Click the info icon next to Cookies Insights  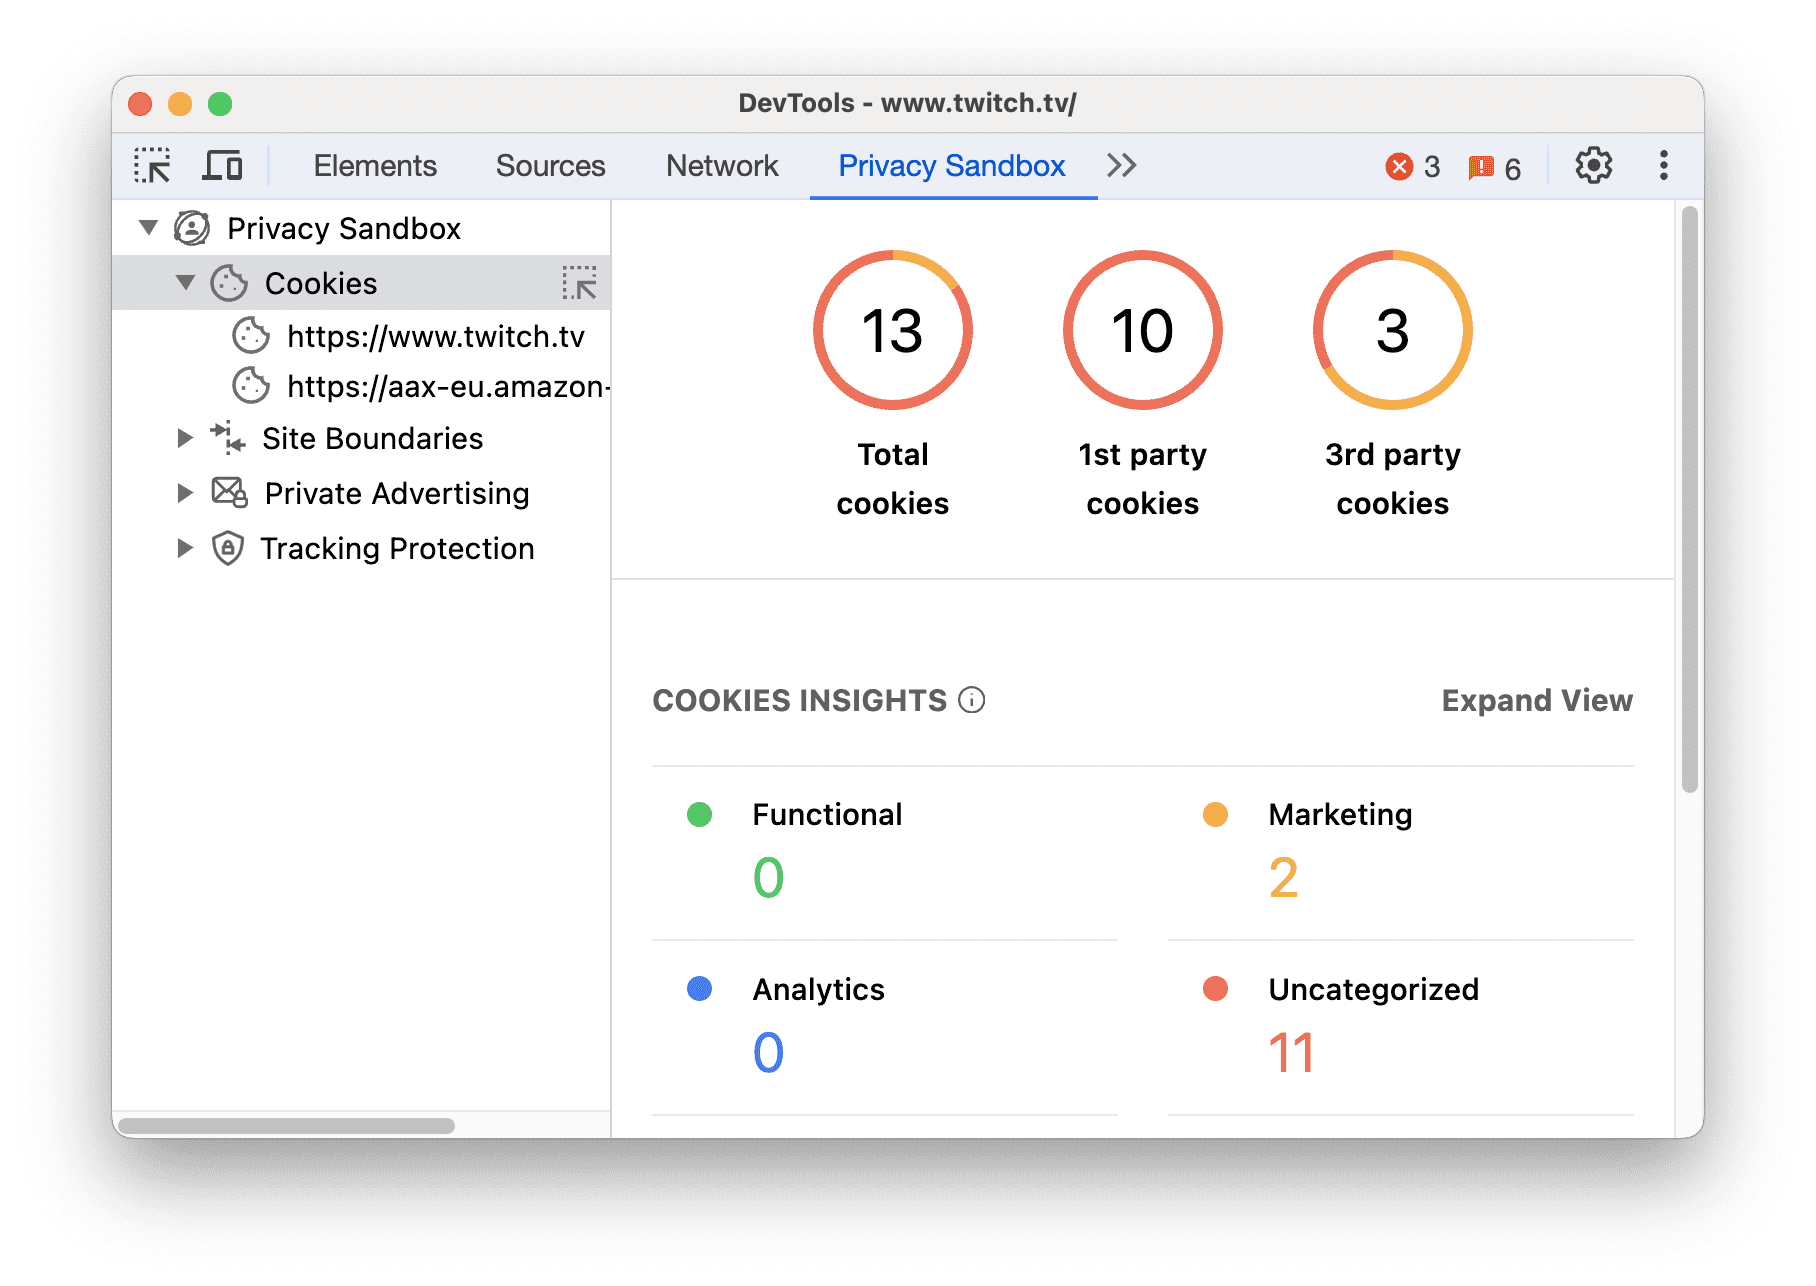pyautogui.click(x=970, y=701)
